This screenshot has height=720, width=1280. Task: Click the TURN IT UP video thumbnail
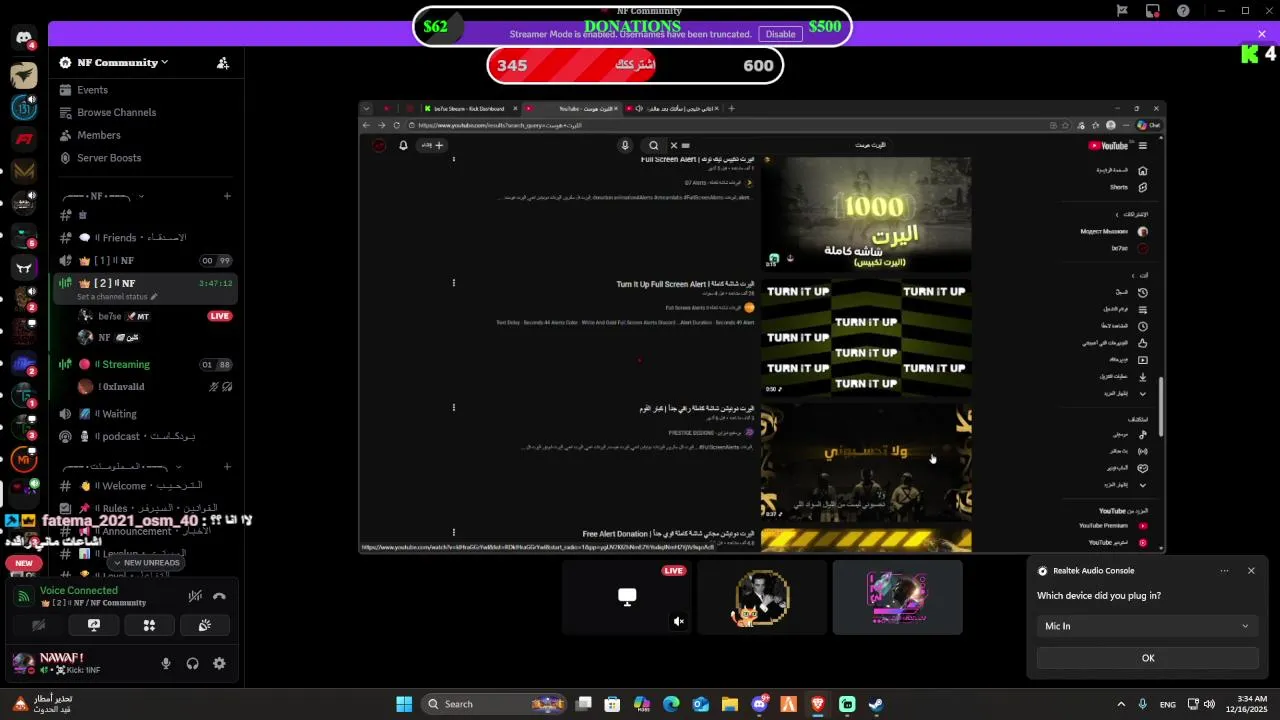866,338
